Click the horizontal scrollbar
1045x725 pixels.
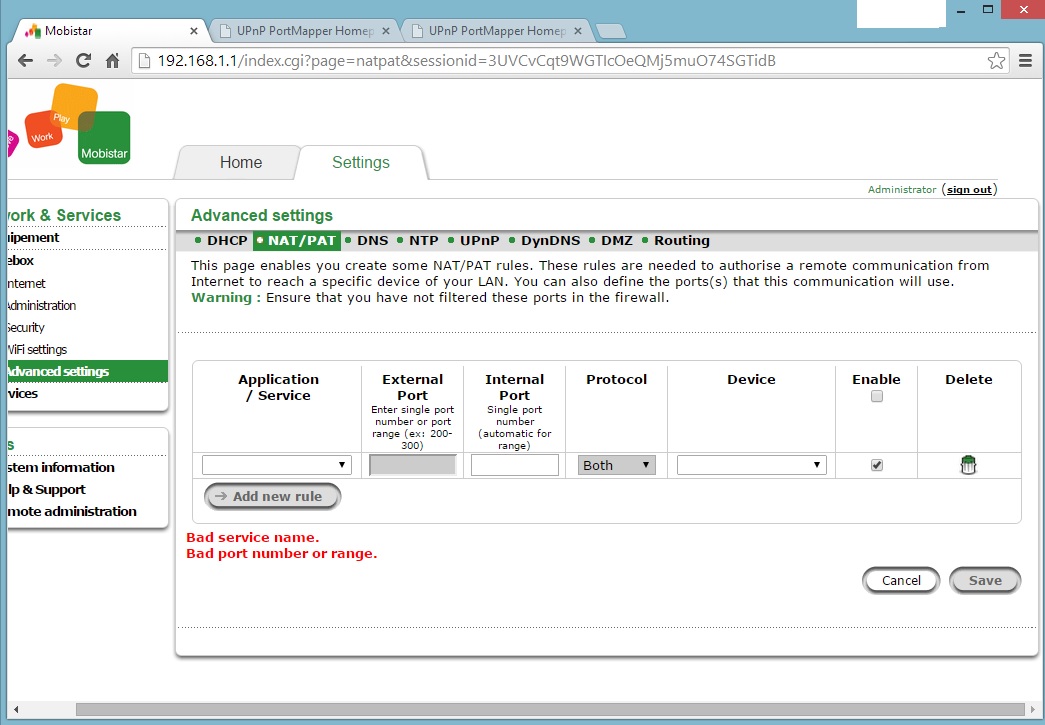tap(550, 709)
